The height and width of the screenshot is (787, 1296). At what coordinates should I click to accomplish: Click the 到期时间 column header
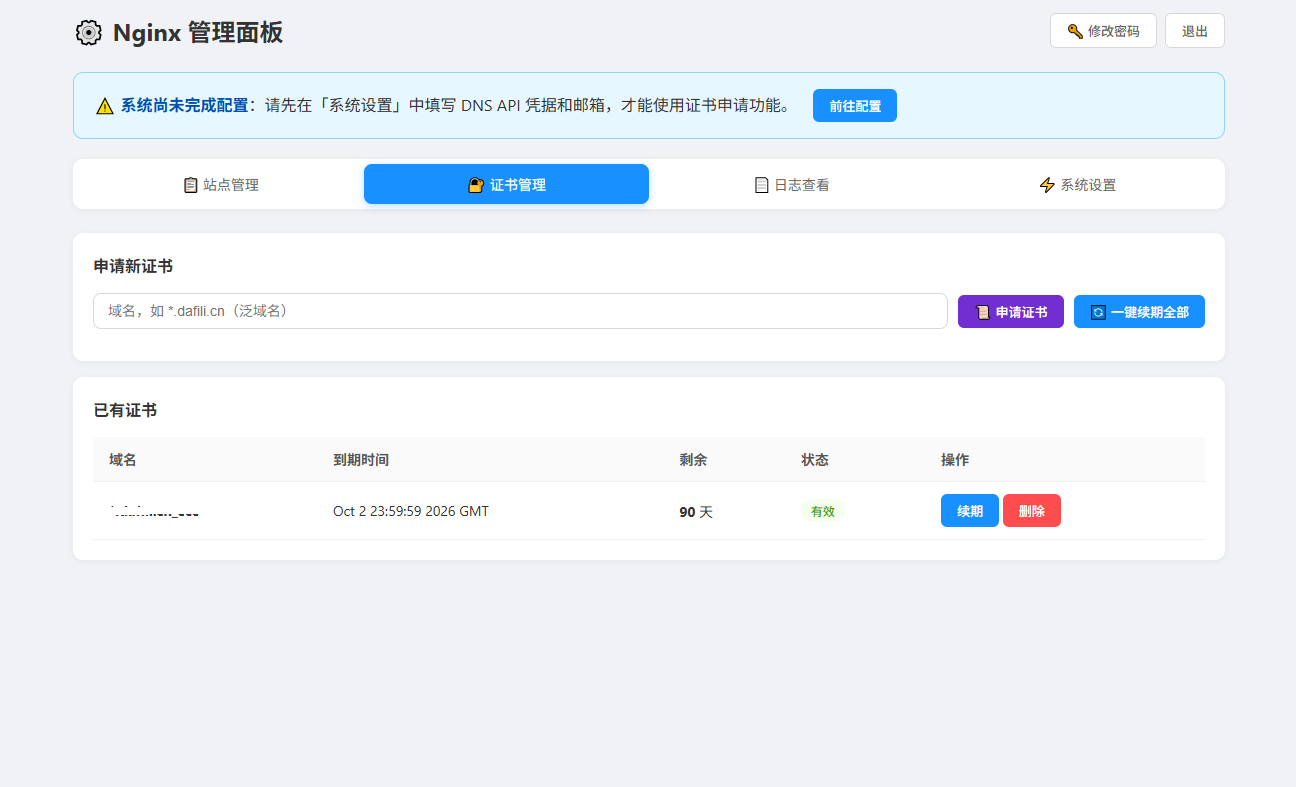coord(361,460)
